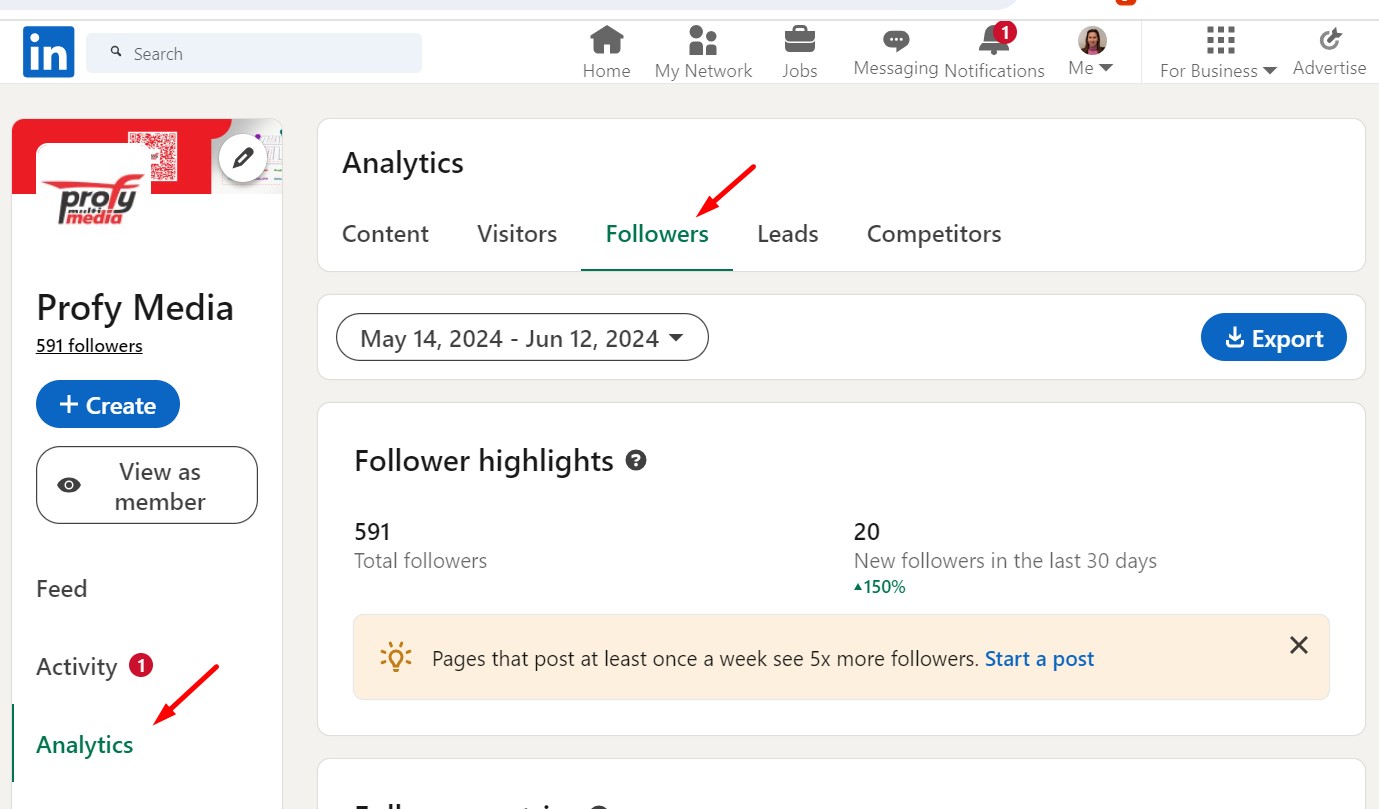The width and height of the screenshot is (1379, 809).
Task: Open Messaging chat icon
Action: click(x=895, y=41)
